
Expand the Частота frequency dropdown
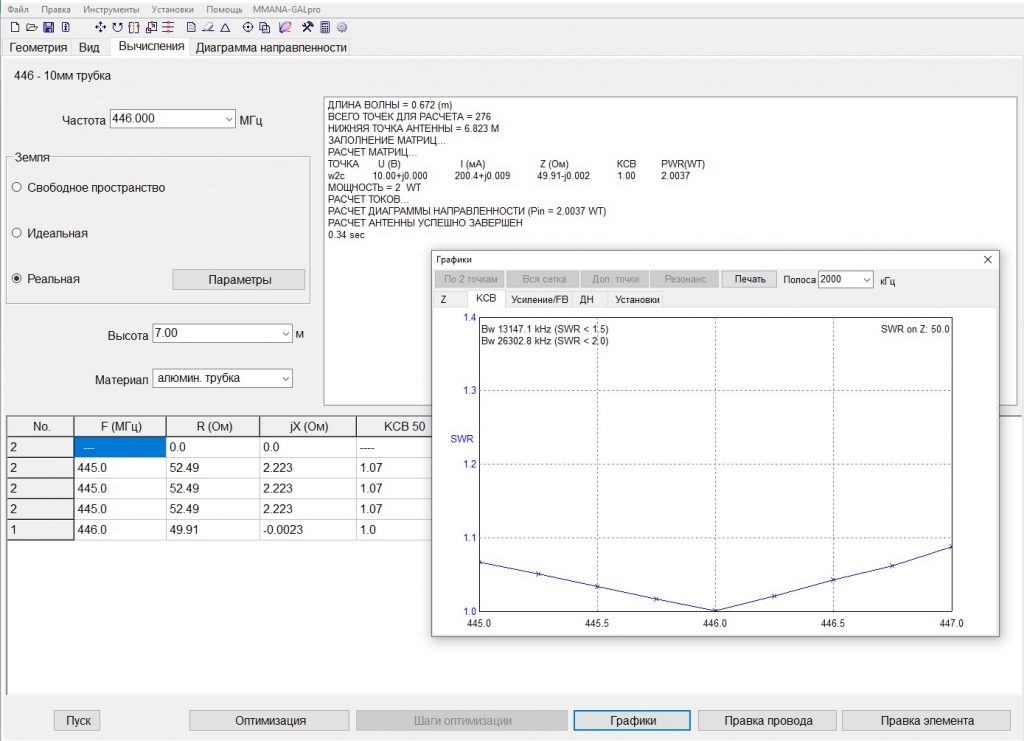[x=229, y=119]
